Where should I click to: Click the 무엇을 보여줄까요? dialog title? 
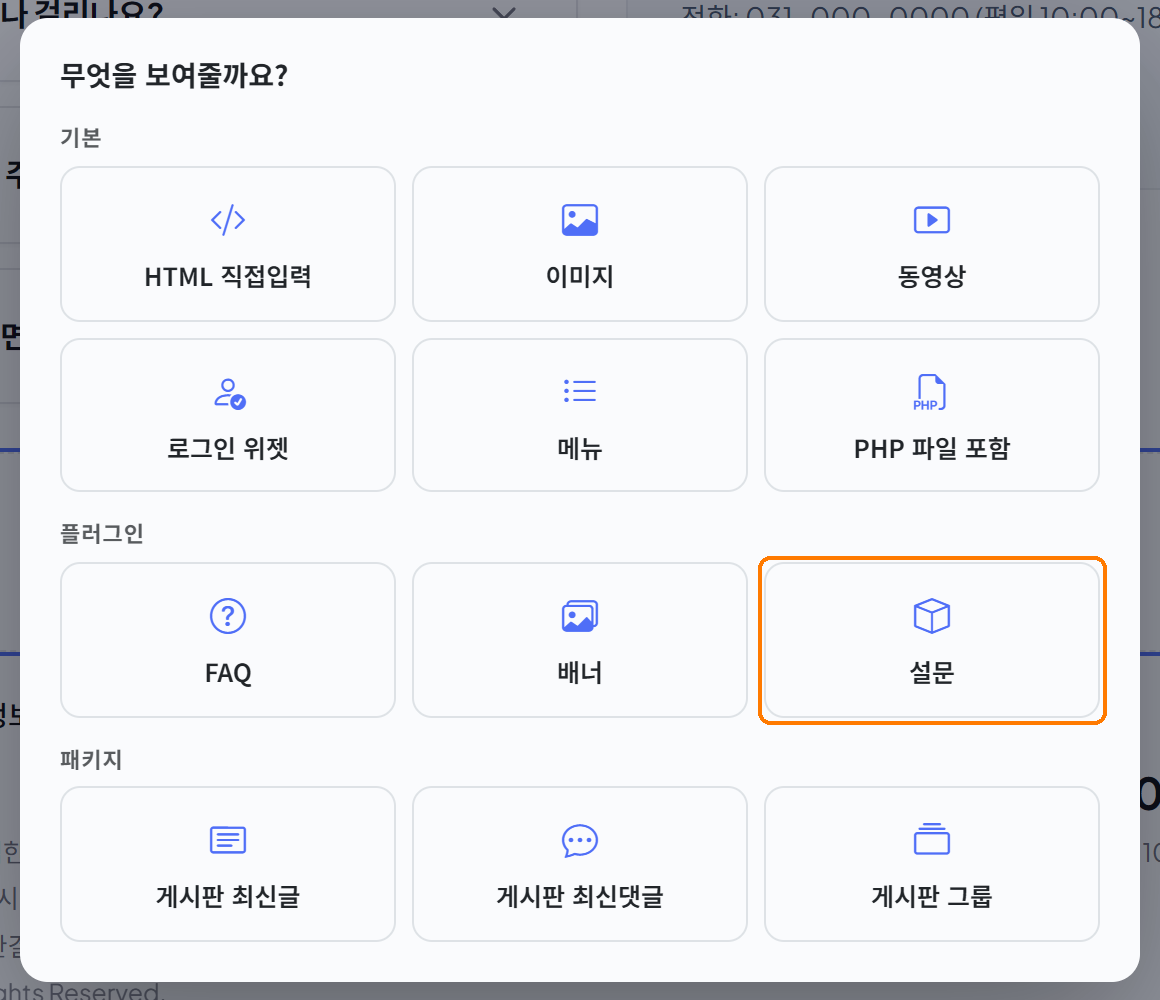click(174, 75)
